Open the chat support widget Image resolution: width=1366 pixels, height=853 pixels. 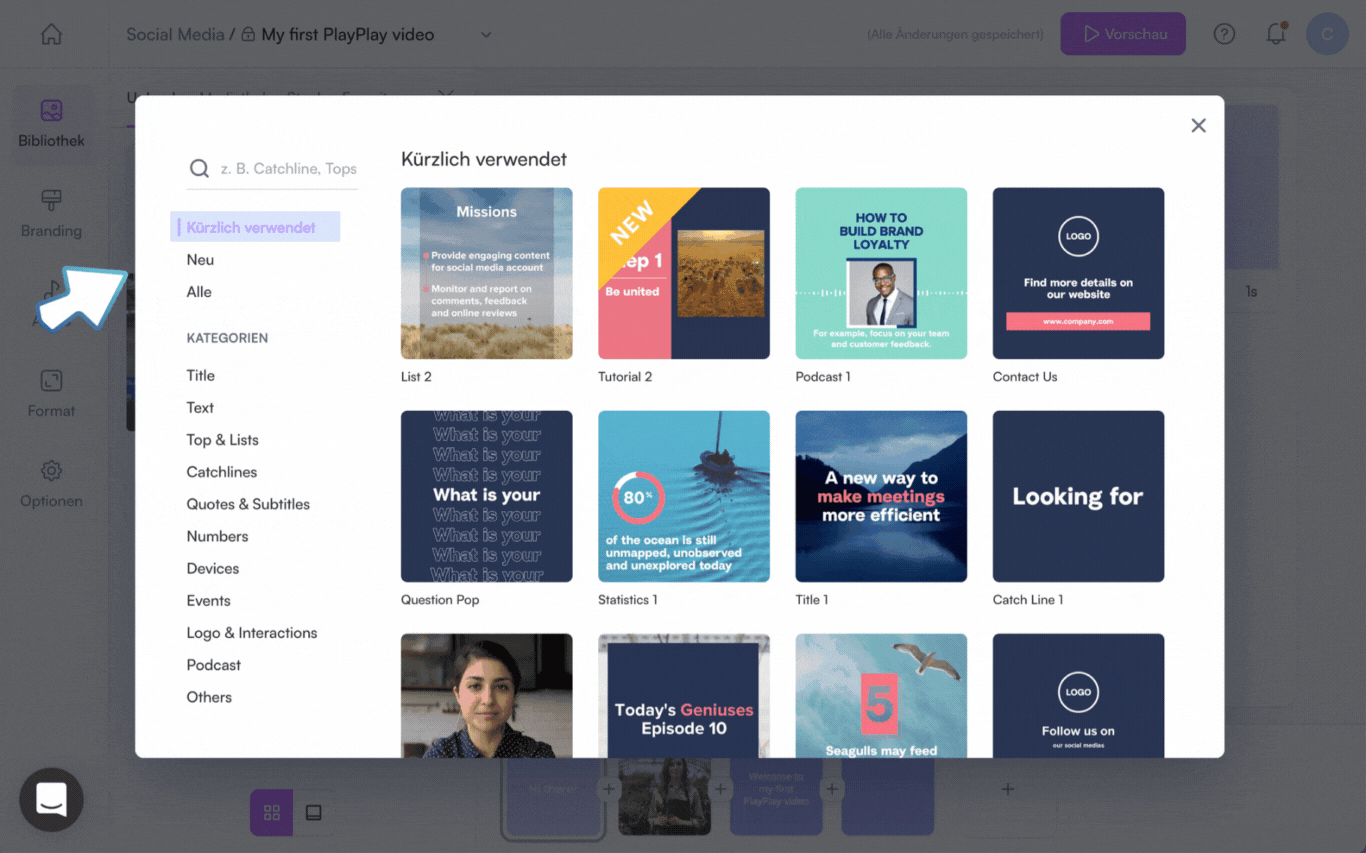point(51,800)
